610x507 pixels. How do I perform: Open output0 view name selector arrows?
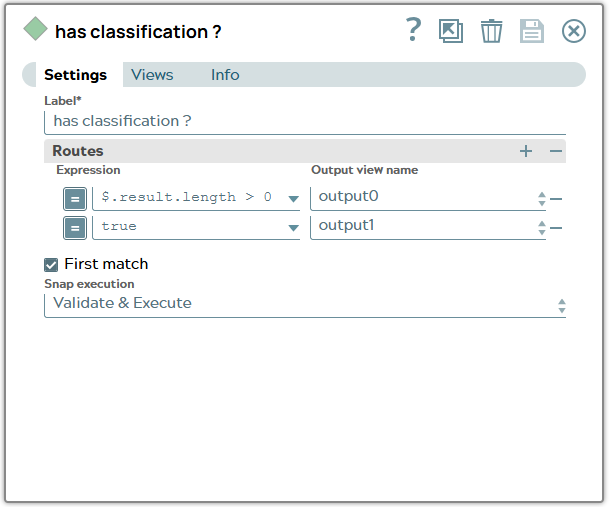[x=542, y=199]
